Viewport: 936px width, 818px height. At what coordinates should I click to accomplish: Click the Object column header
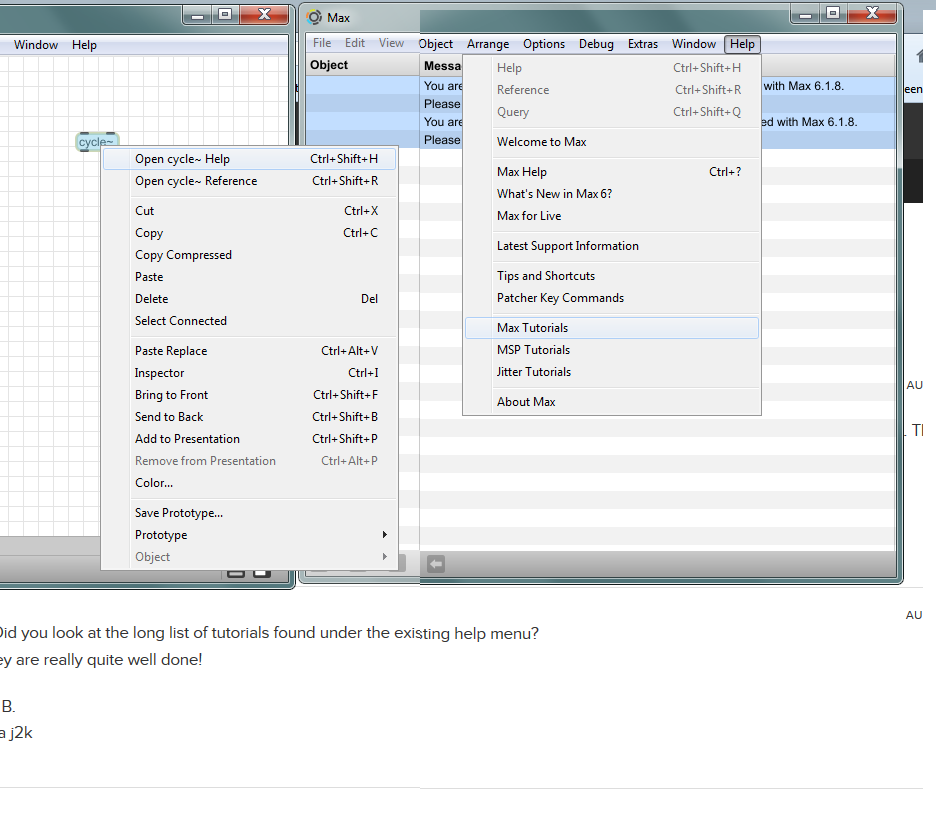(x=330, y=65)
